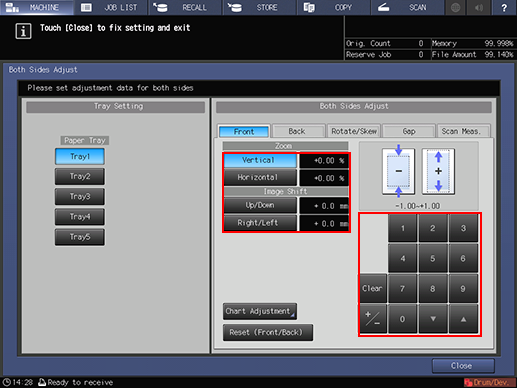Image resolution: width=517 pixels, height=388 pixels.
Task: Tap the Drum/Dev. status indicator
Action: click(489, 382)
